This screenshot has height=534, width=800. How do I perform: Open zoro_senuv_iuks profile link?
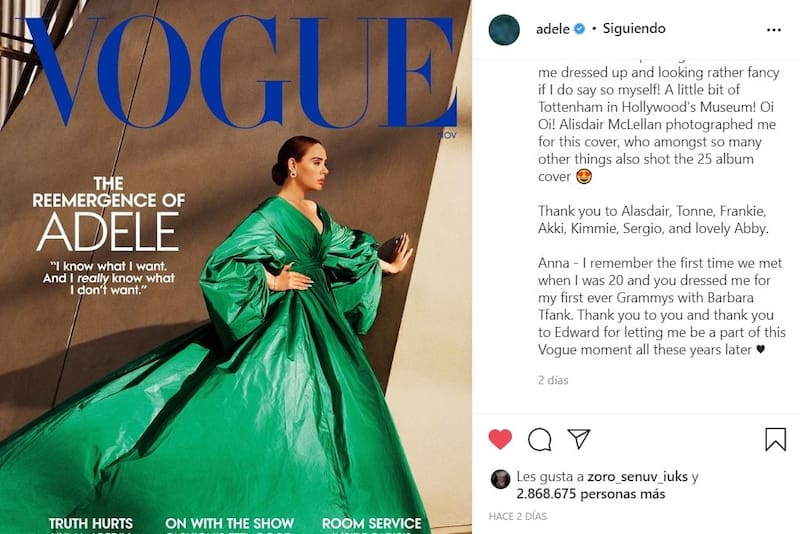click(637, 477)
